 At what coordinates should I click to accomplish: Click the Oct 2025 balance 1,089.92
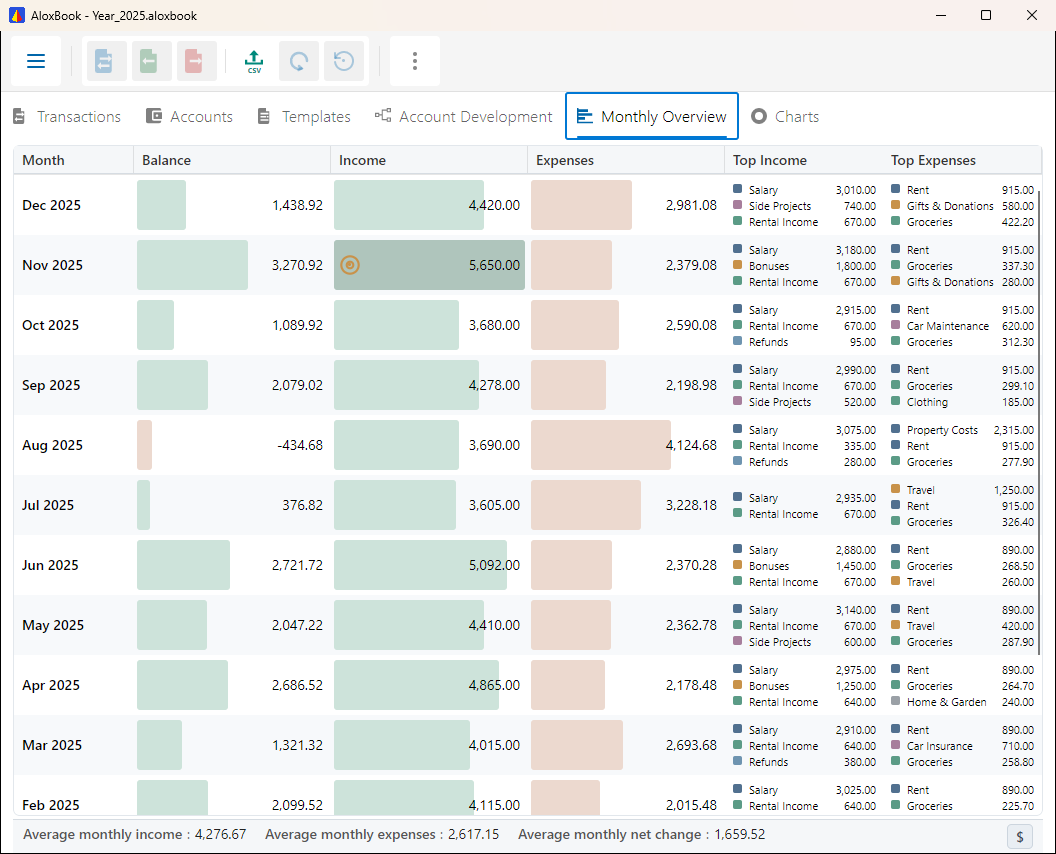point(297,325)
